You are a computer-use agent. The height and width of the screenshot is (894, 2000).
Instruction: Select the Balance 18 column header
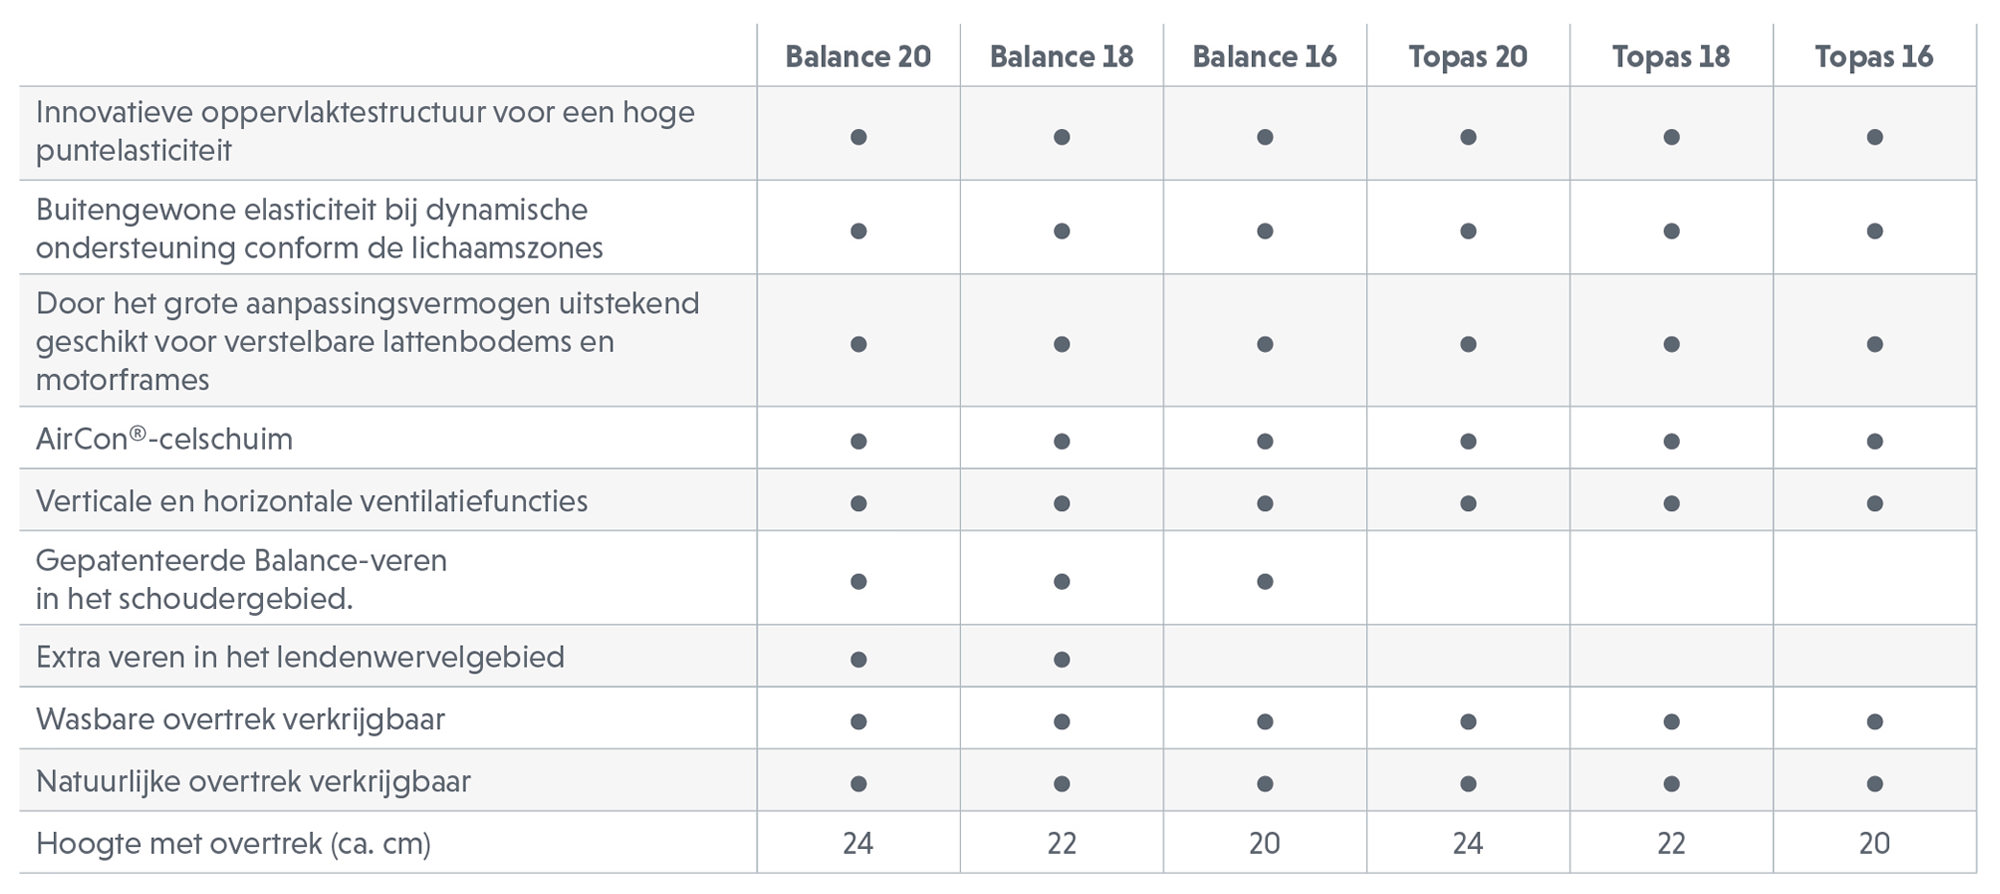pos(1061,57)
